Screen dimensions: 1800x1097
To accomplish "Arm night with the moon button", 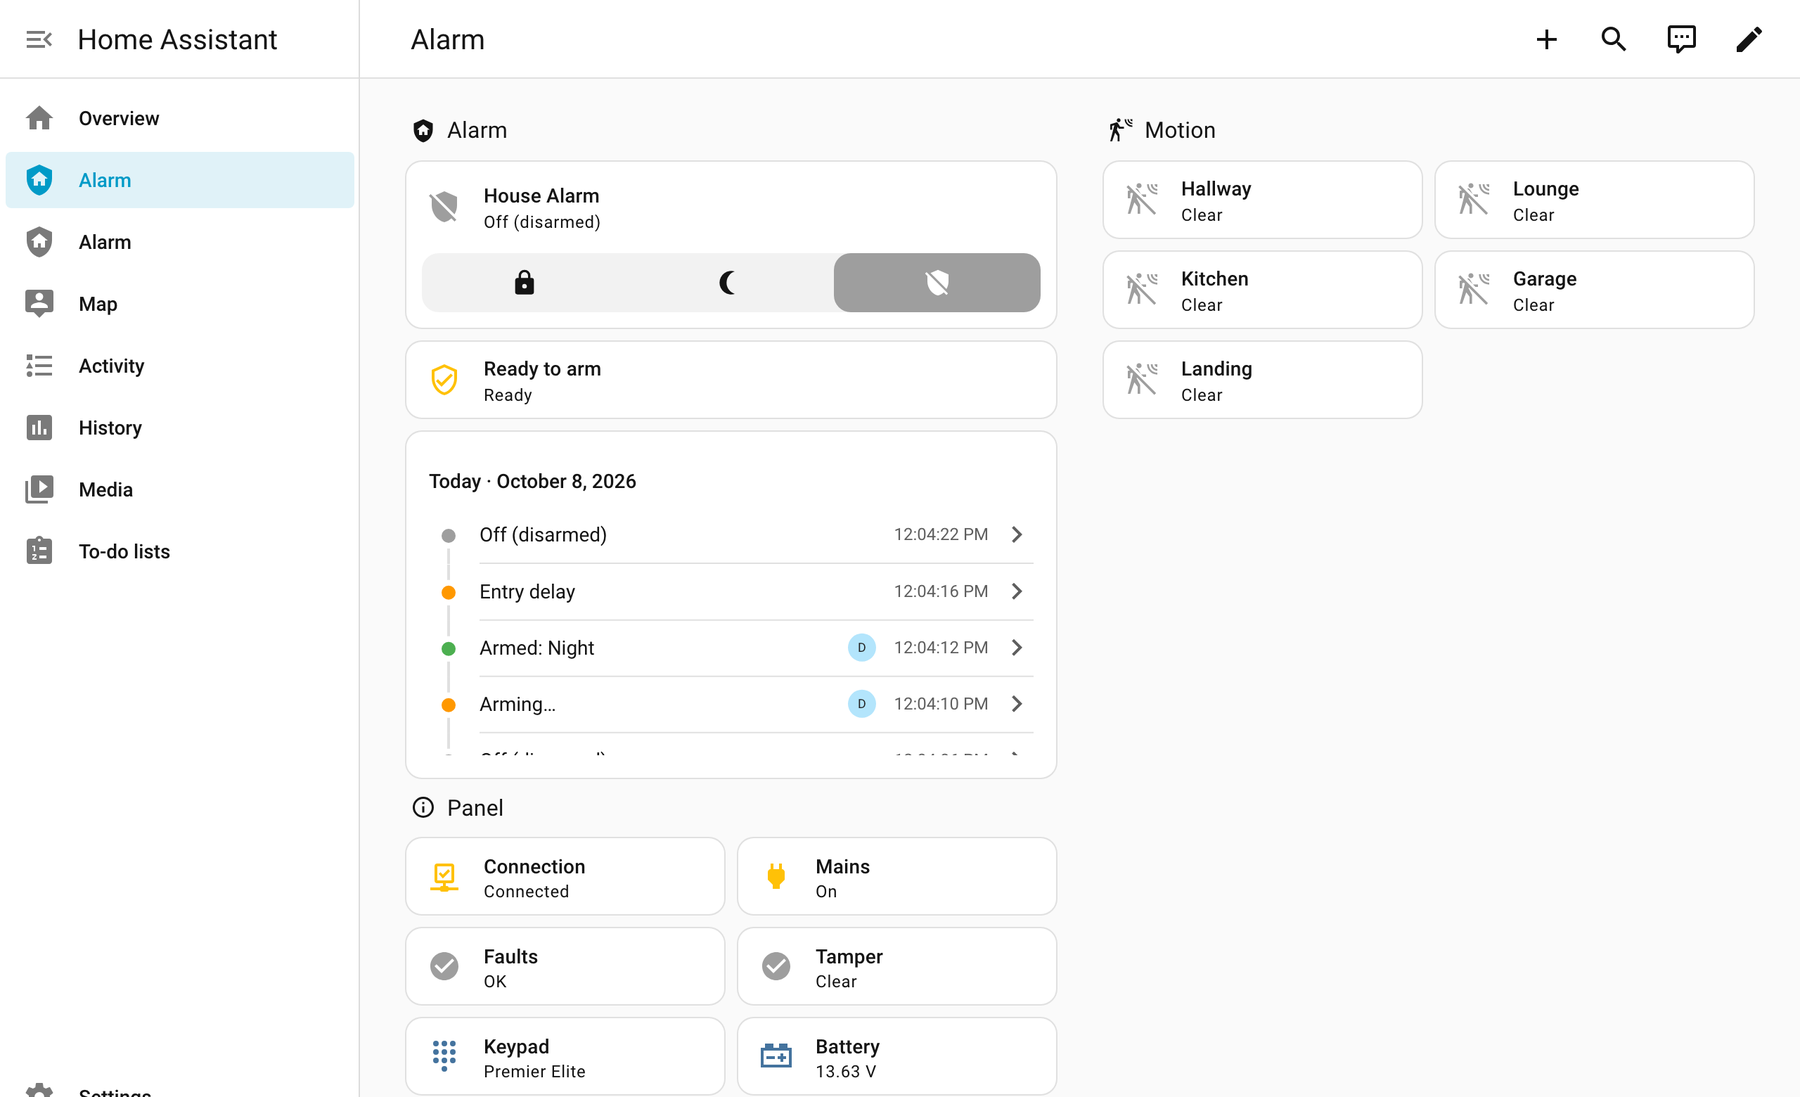I will [x=728, y=283].
